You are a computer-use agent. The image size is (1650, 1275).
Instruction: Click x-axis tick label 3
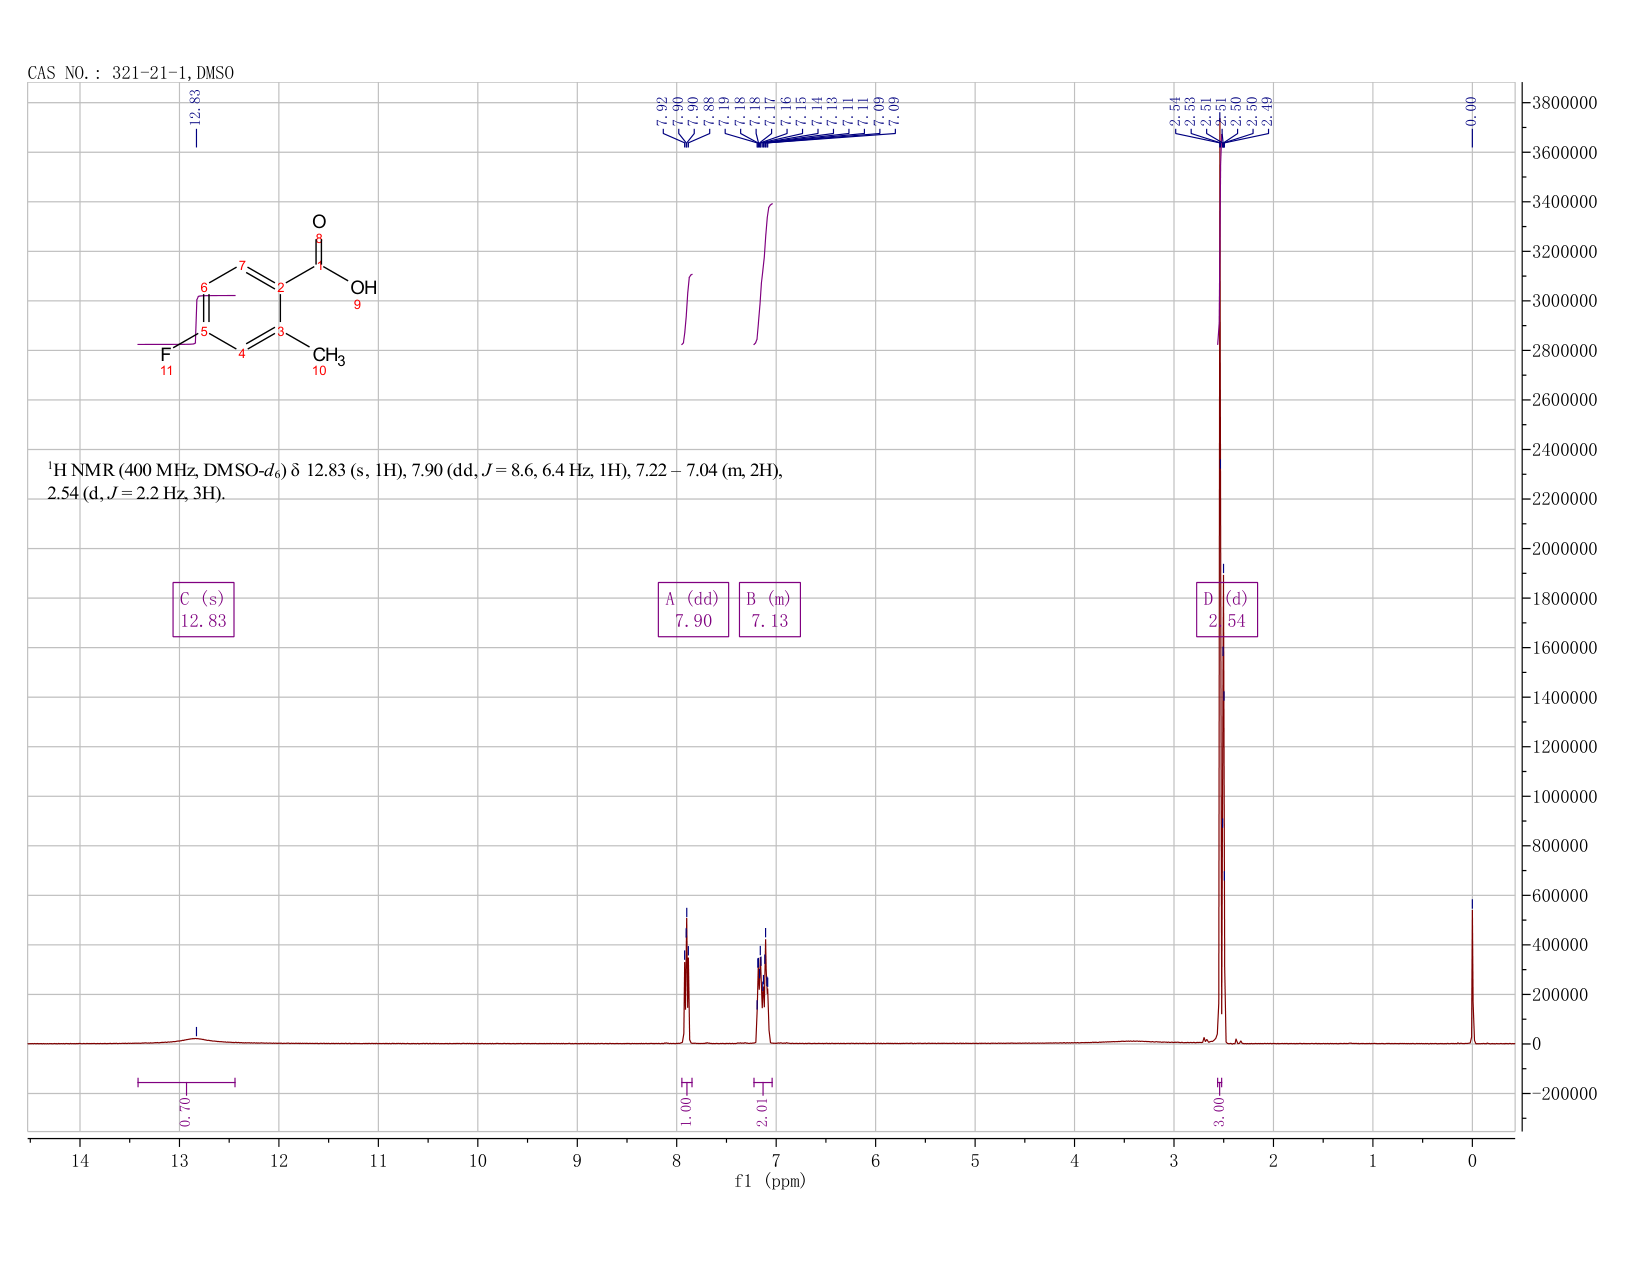click(x=1174, y=1161)
